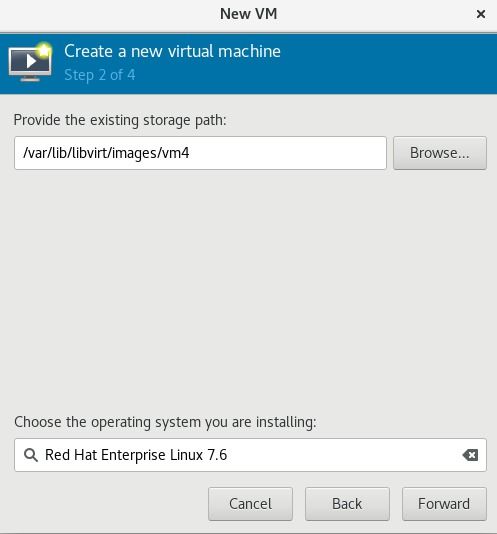Viewport: 497px width, 534px height.
Task: Click the yellow star badge on VM icon
Action: [x=44, y=50]
